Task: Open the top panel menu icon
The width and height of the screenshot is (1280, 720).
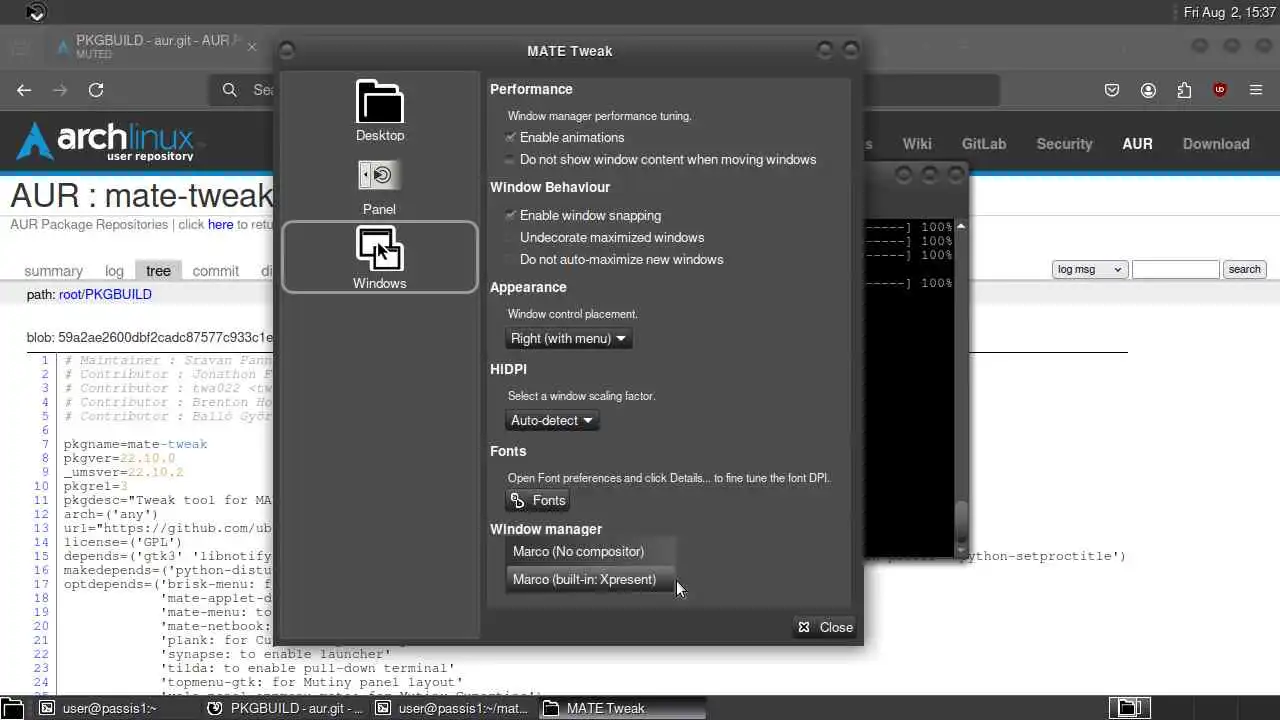Action: coord(36,12)
